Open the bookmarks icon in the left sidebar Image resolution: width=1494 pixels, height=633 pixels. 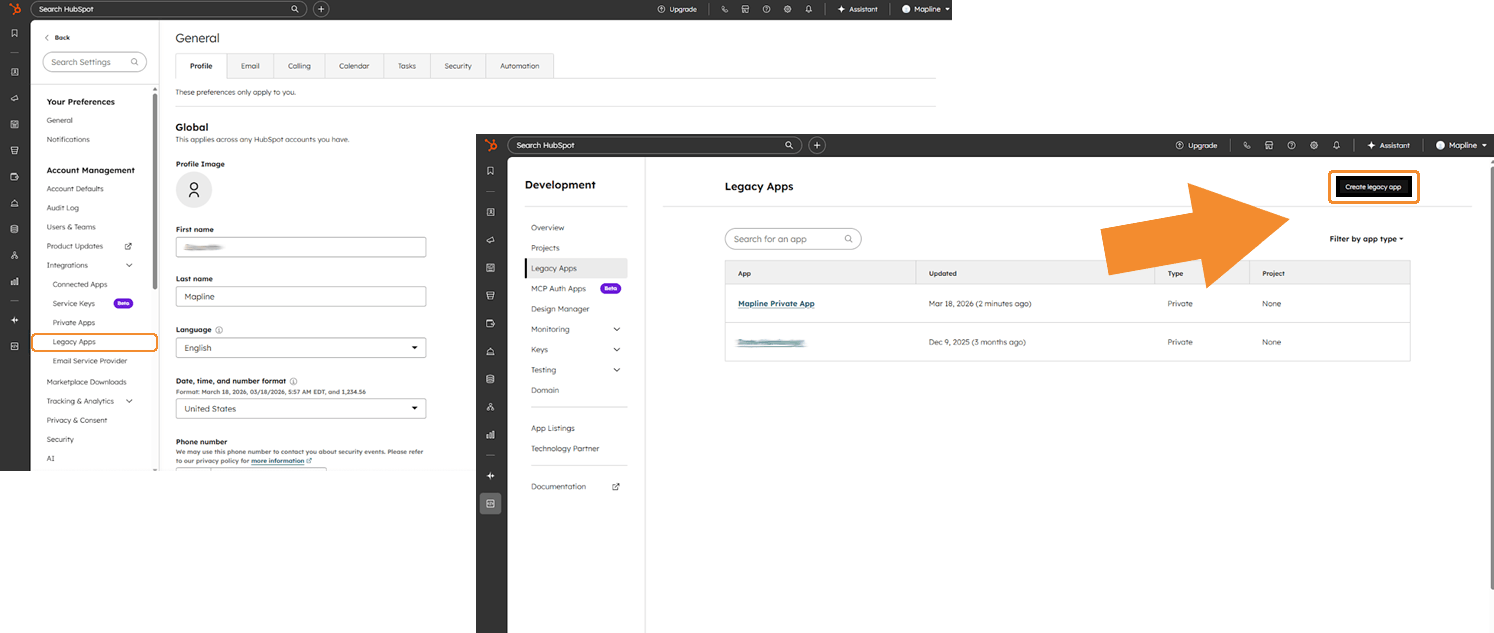click(x=14, y=31)
